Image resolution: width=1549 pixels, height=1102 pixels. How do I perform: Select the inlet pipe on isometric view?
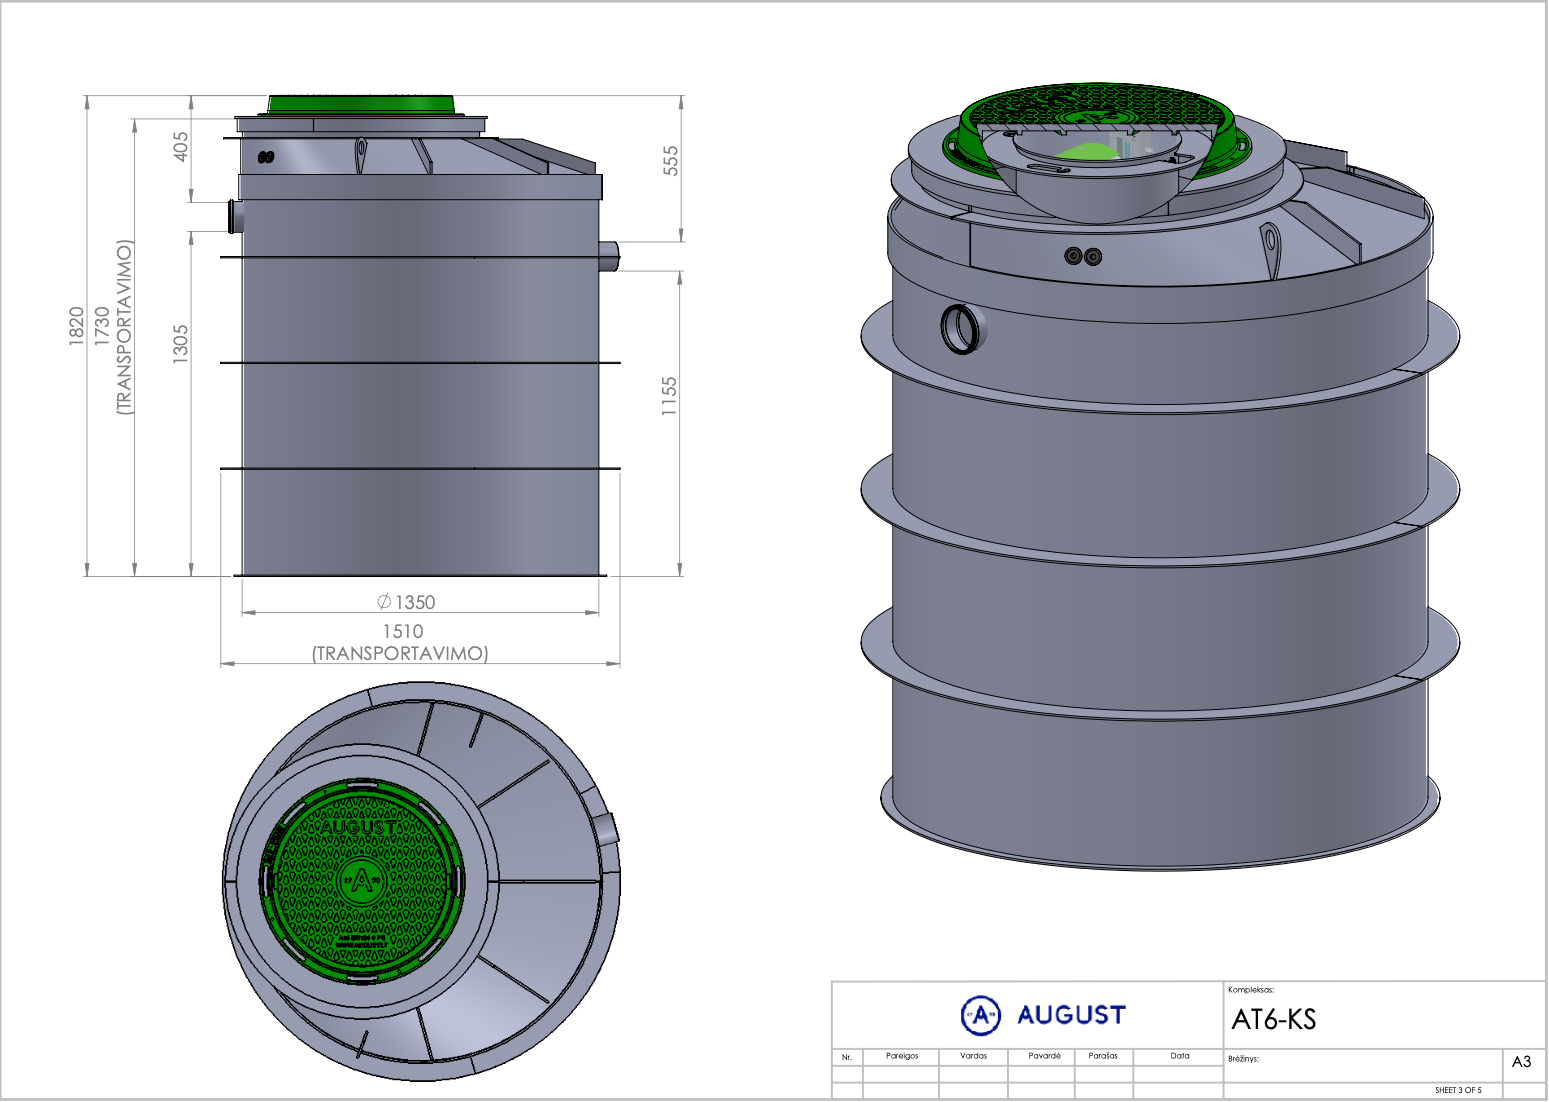point(962,328)
